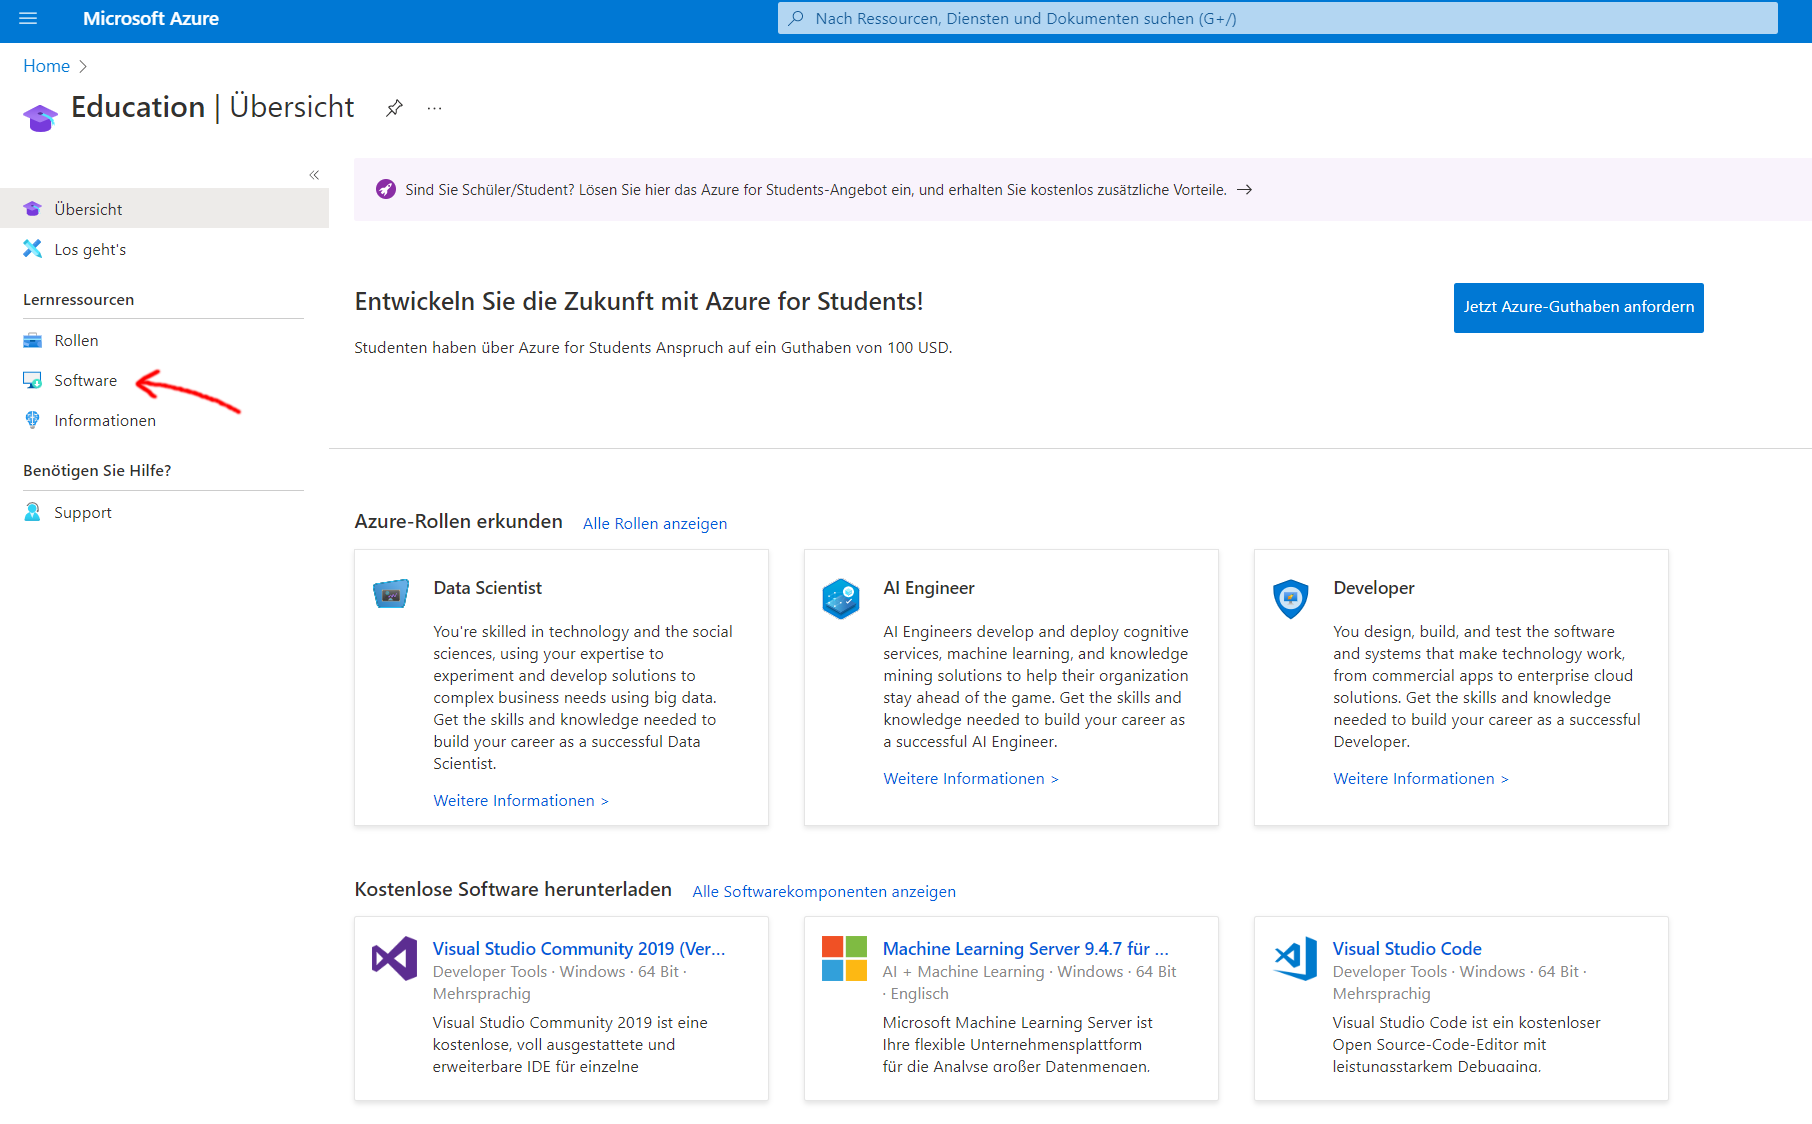Open Rollen in the sidebar
Image resolution: width=1812 pixels, height=1124 pixels.
pyautogui.click(x=76, y=340)
